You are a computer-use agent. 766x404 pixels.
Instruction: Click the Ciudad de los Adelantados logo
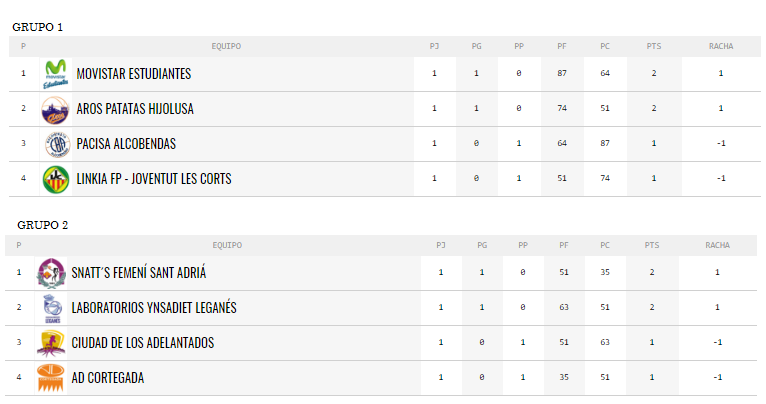pyautogui.click(x=51, y=343)
